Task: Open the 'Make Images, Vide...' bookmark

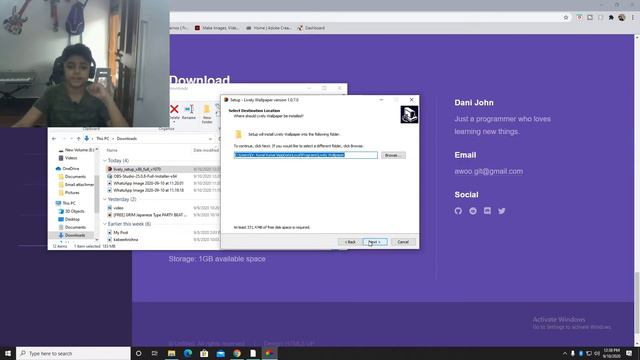Action: pyautogui.click(x=216, y=28)
